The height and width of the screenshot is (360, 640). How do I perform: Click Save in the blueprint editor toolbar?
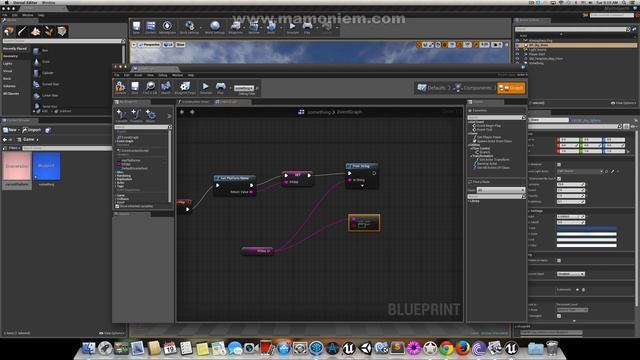click(x=135, y=87)
